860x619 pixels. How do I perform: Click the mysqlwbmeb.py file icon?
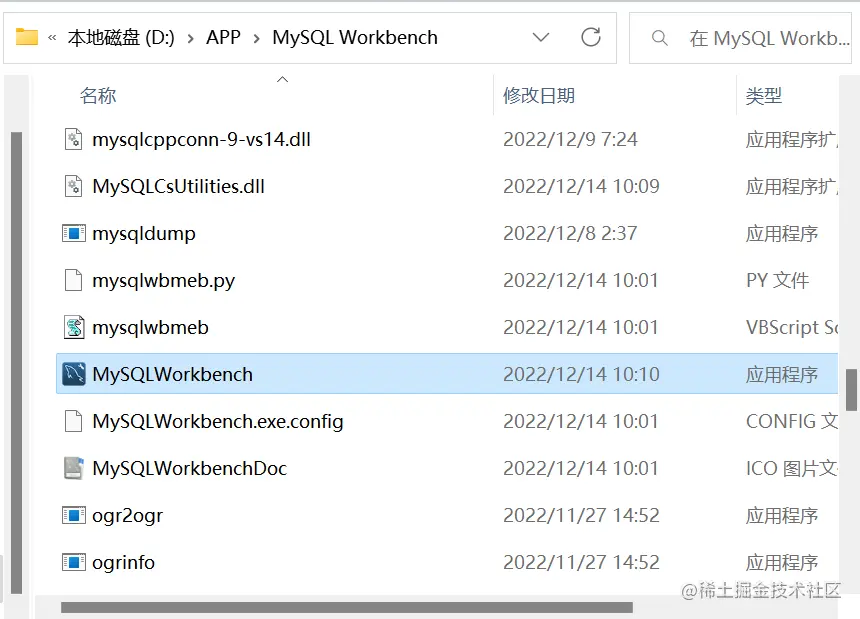click(73, 280)
